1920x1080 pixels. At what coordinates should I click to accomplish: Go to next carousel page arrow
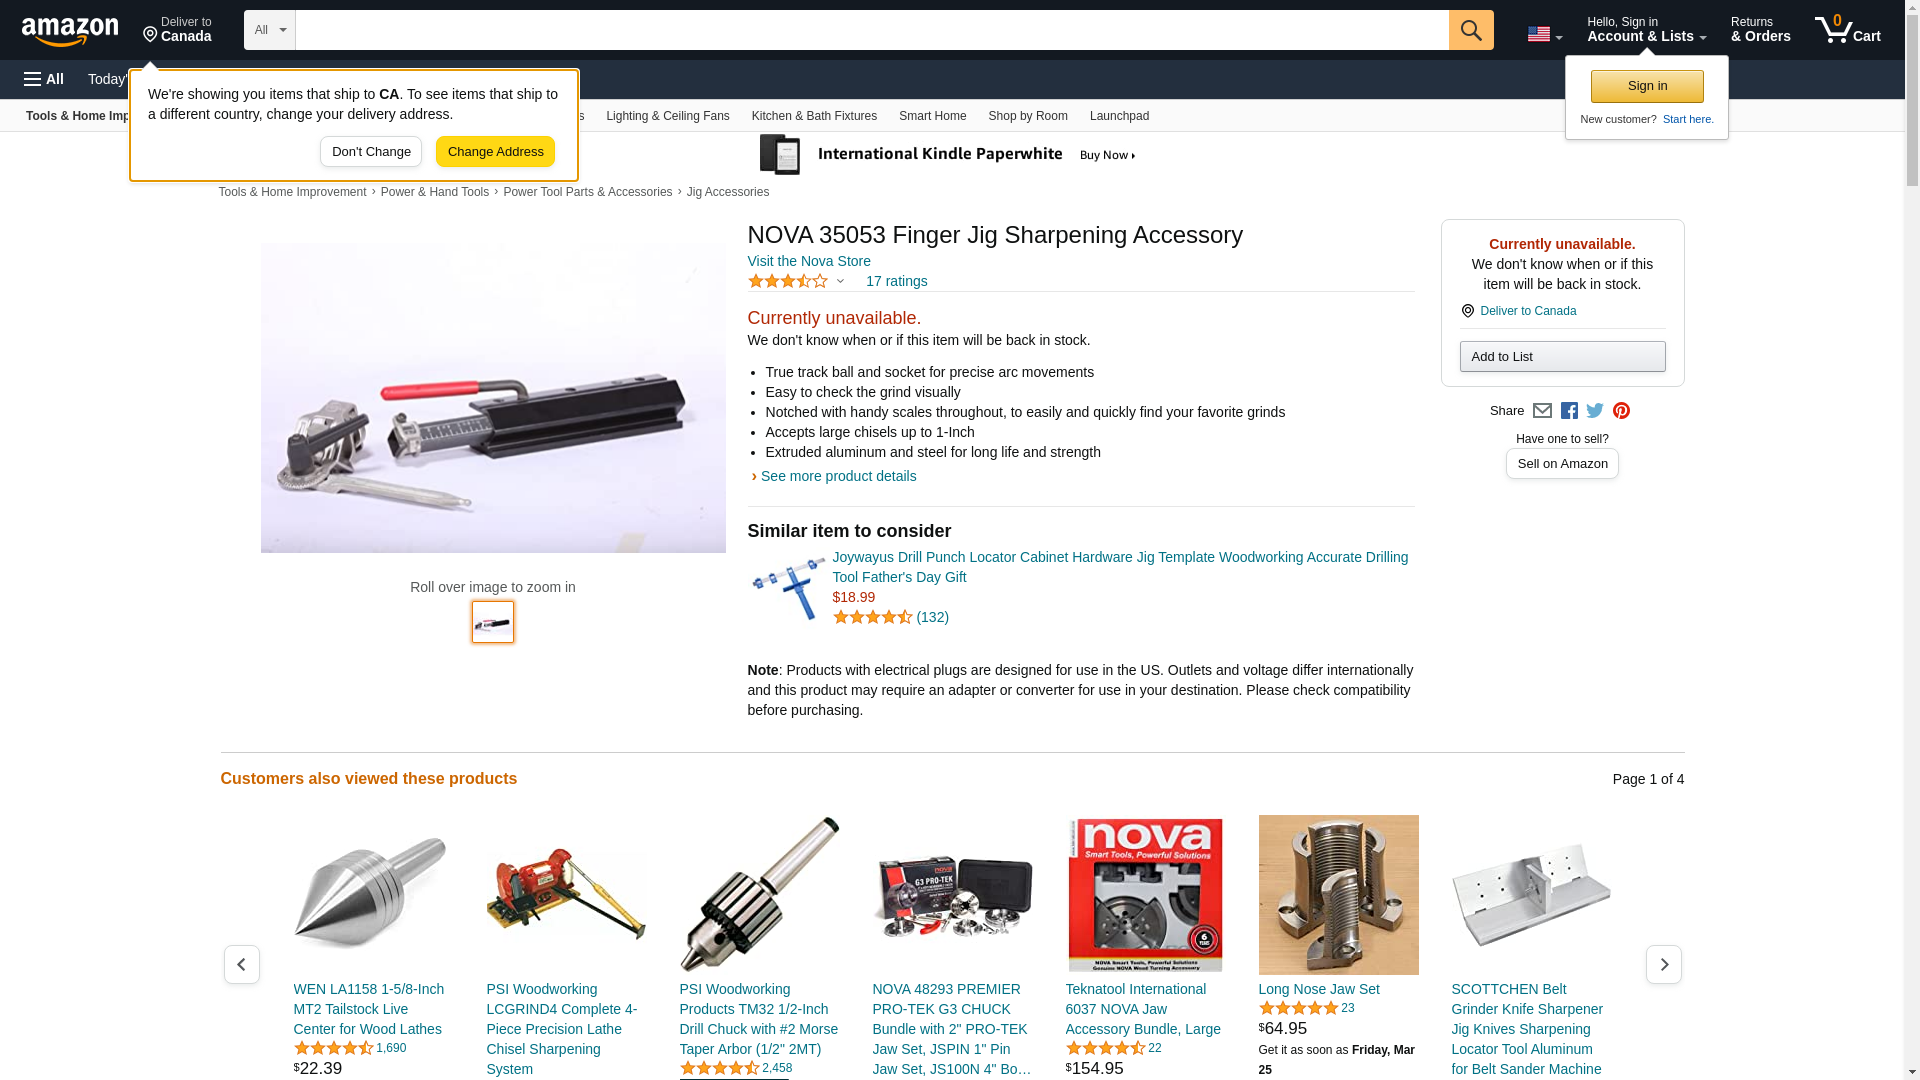(x=1663, y=964)
